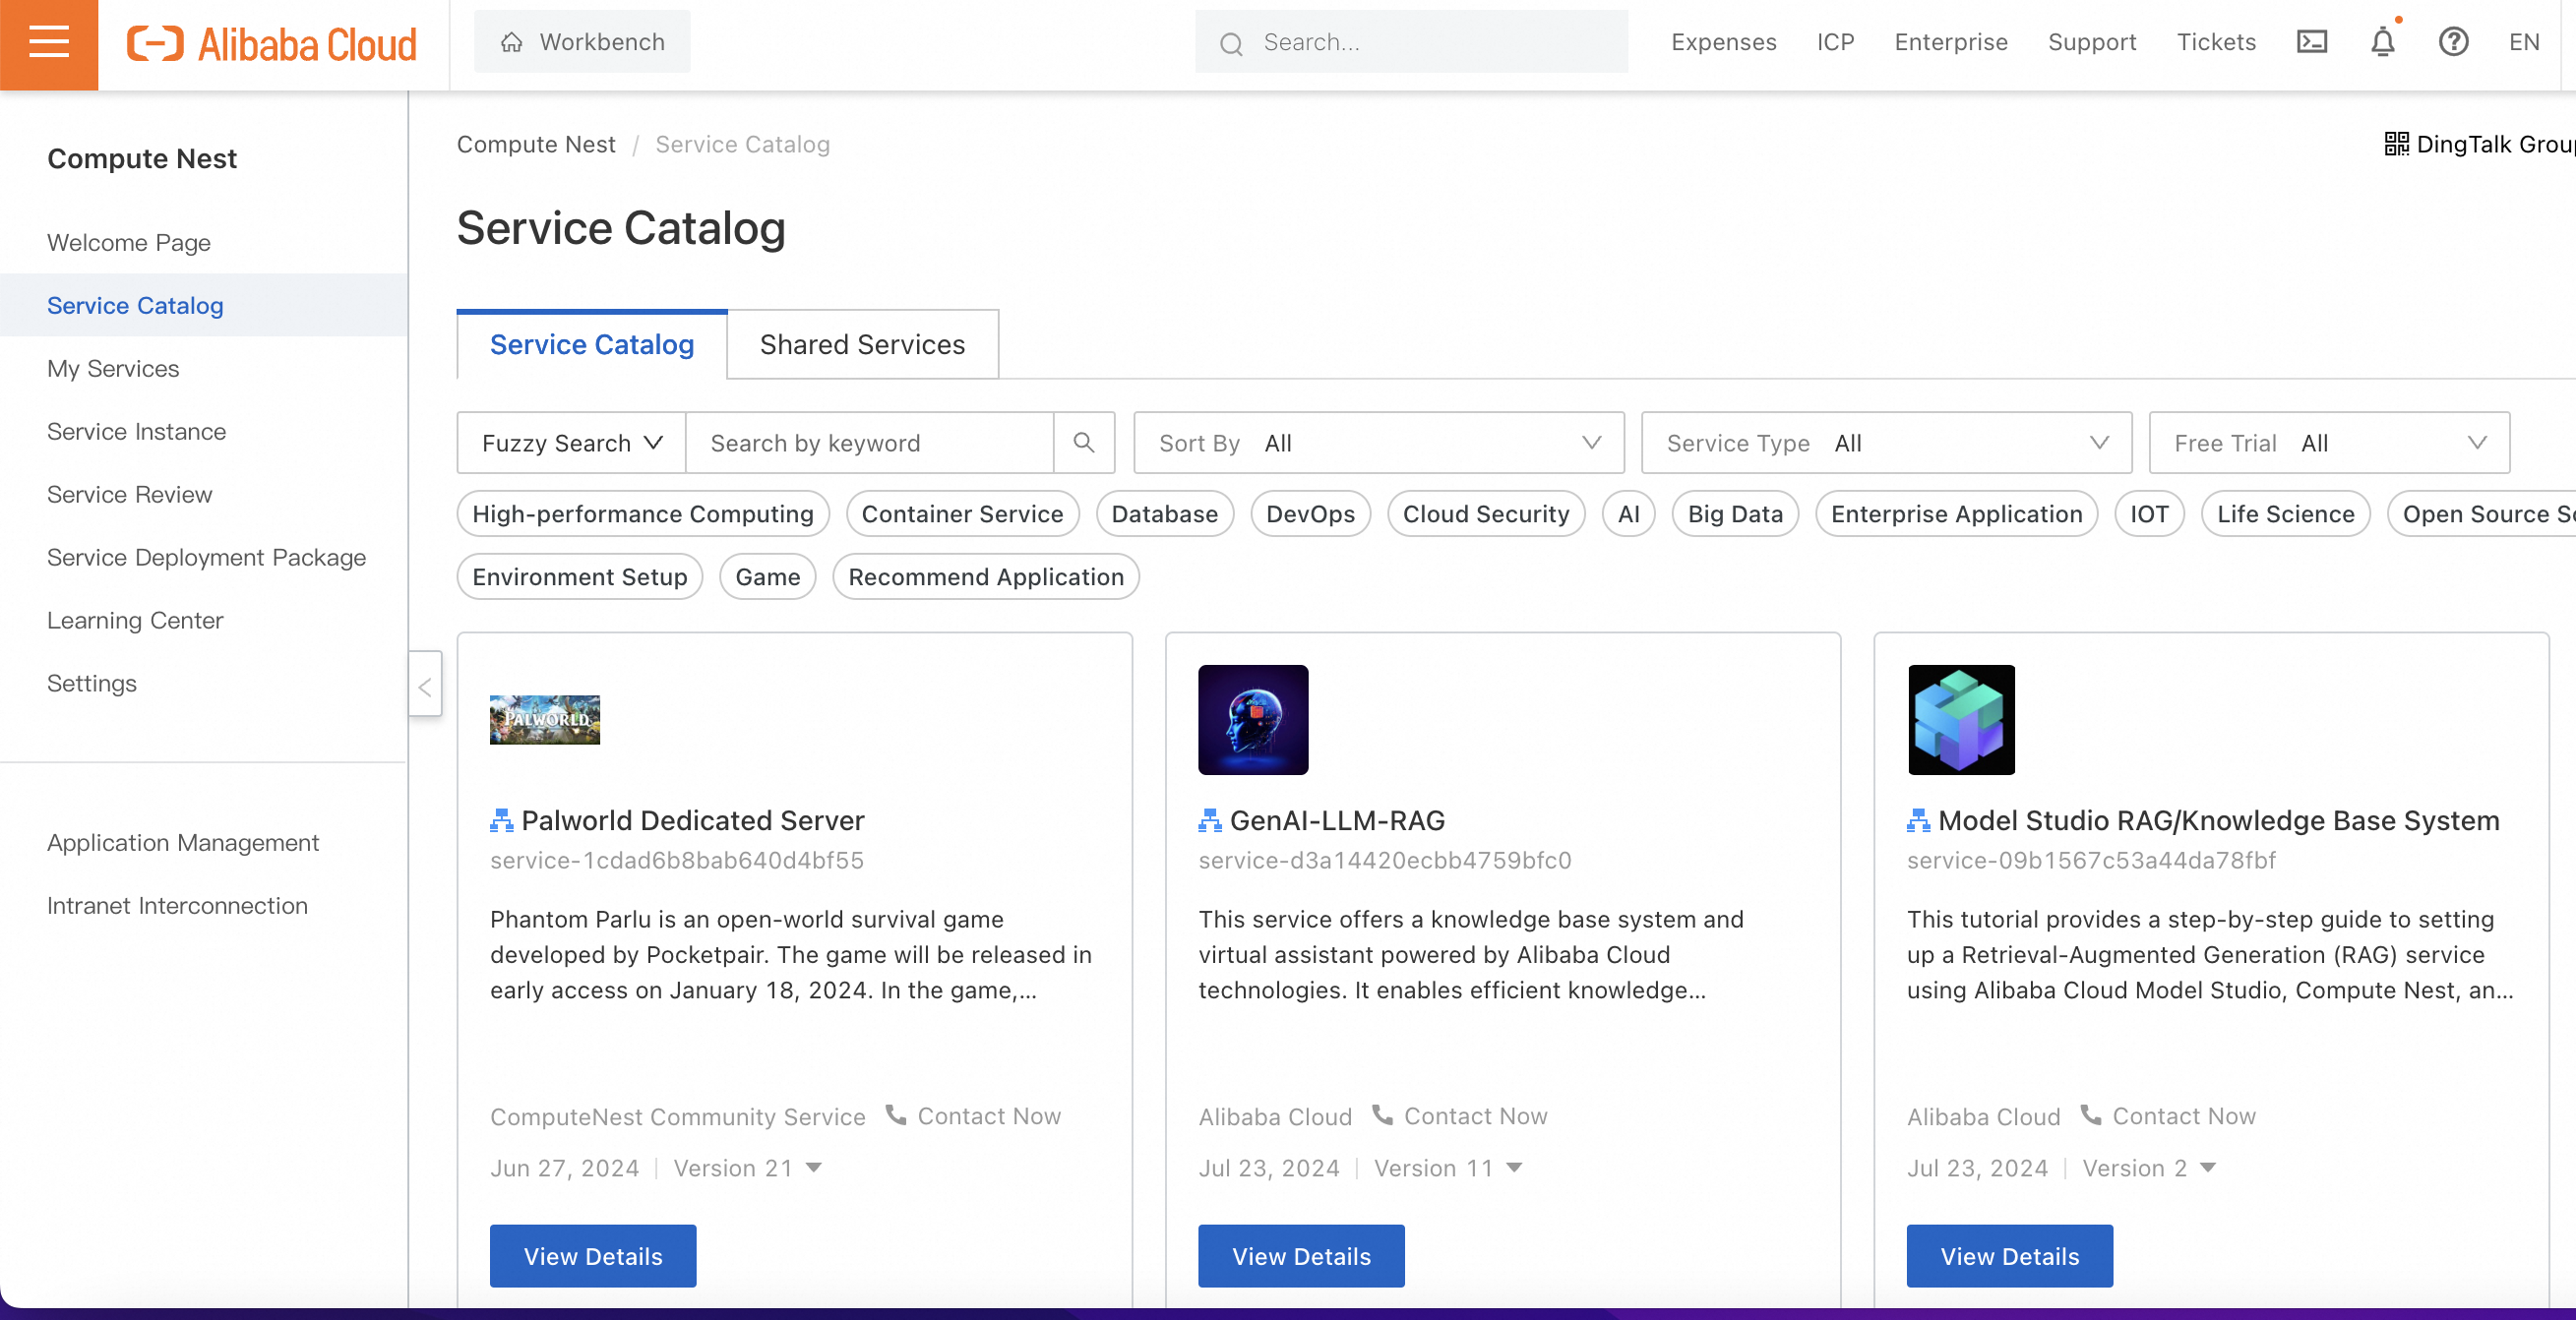This screenshot has width=2576, height=1320.
Task: Switch to the Shared Services tab
Action: 862,344
